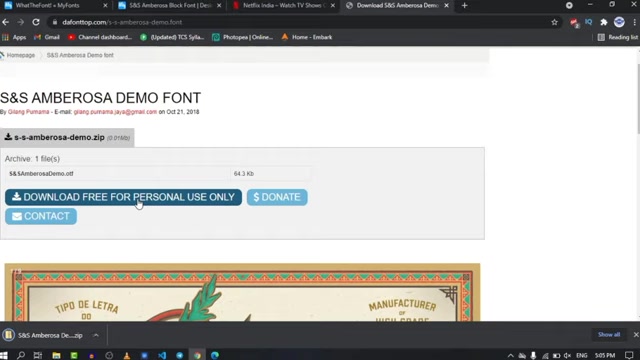Open the Gmail bookmark

pyautogui.click(x=47, y=37)
